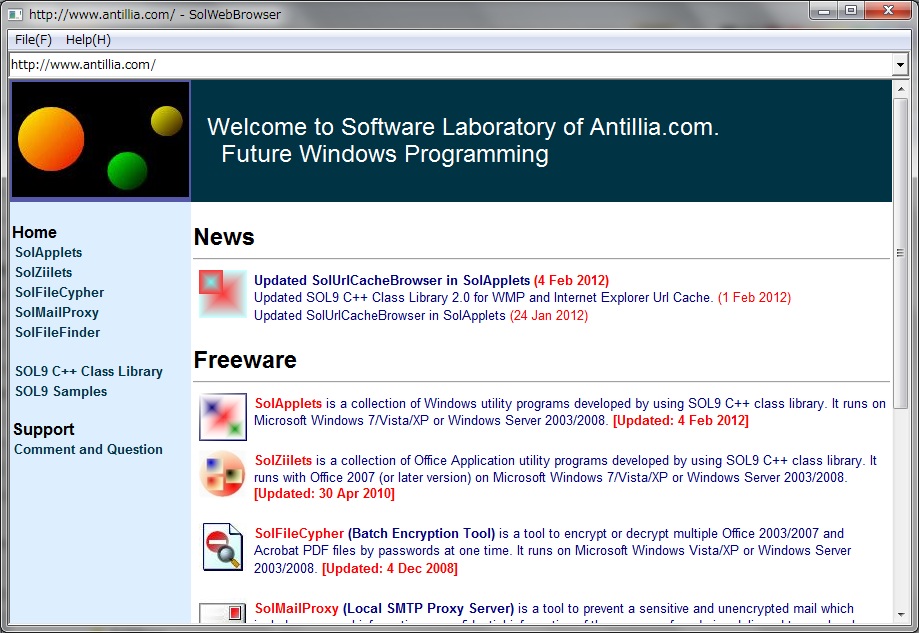
Task: Click Updated SolUrlCacheBrowser 4 Feb 2012 news link
Action: [431, 280]
